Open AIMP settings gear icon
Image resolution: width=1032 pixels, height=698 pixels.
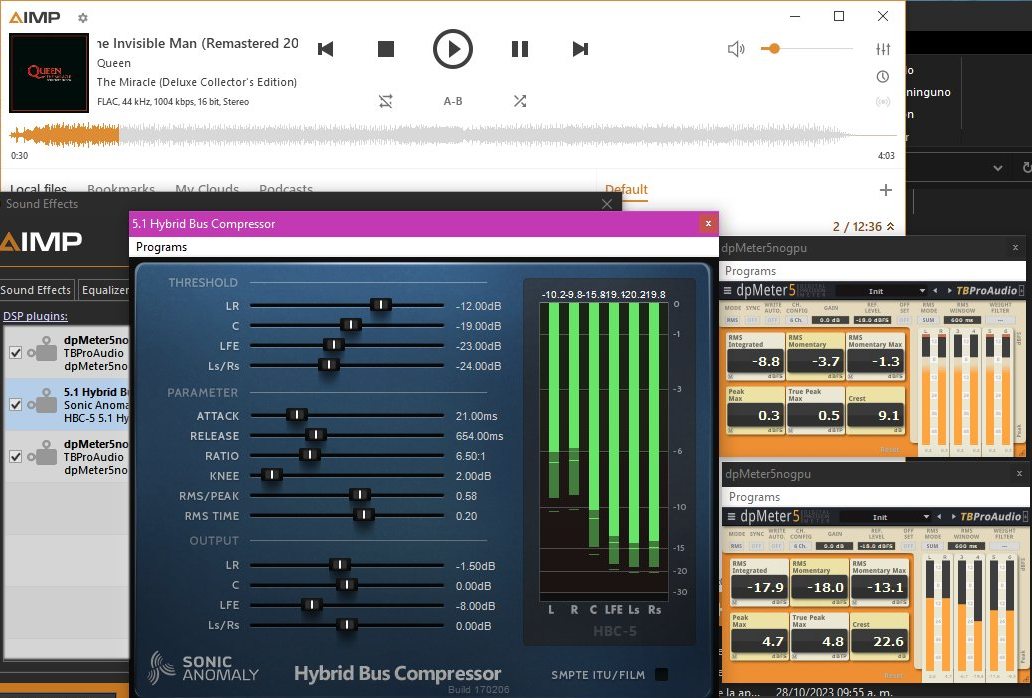82,18
